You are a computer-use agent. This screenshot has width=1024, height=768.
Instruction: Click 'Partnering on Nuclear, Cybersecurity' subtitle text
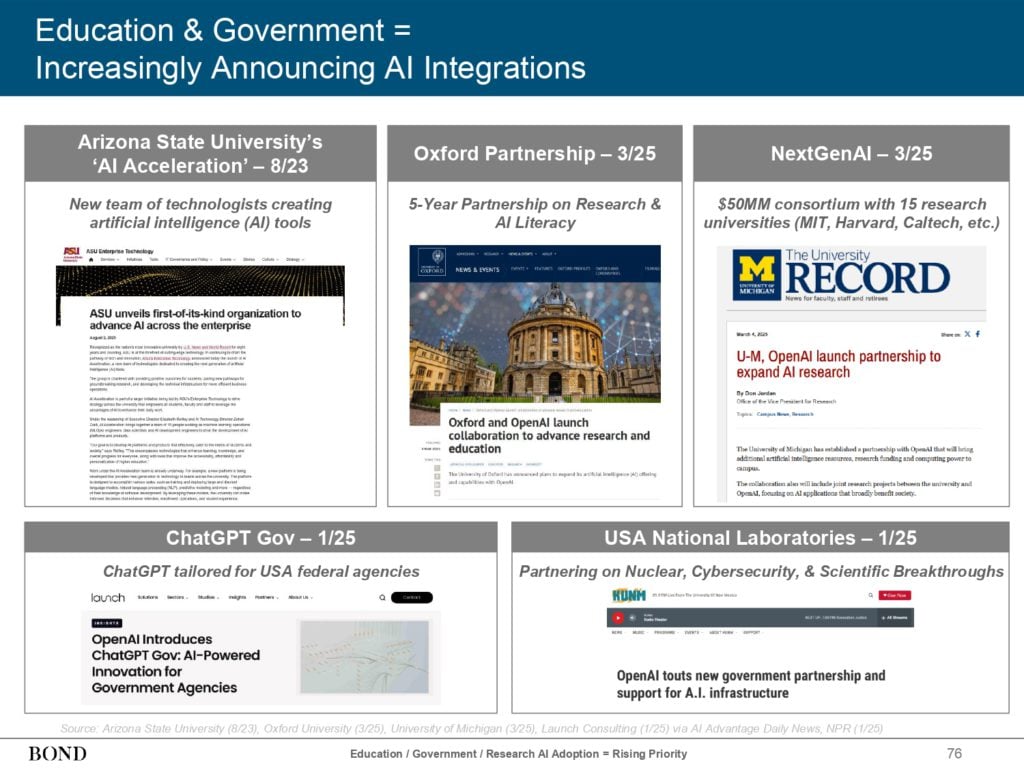[x=761, y=571]
